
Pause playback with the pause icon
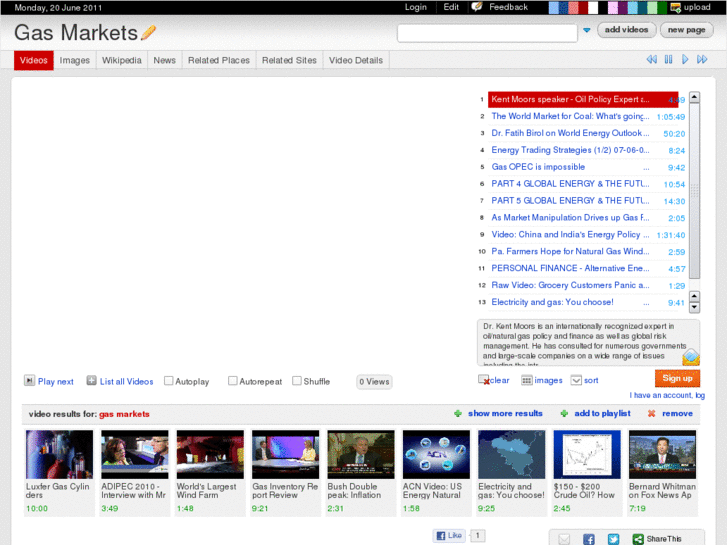pyautogui.click(x=668, y=59)
